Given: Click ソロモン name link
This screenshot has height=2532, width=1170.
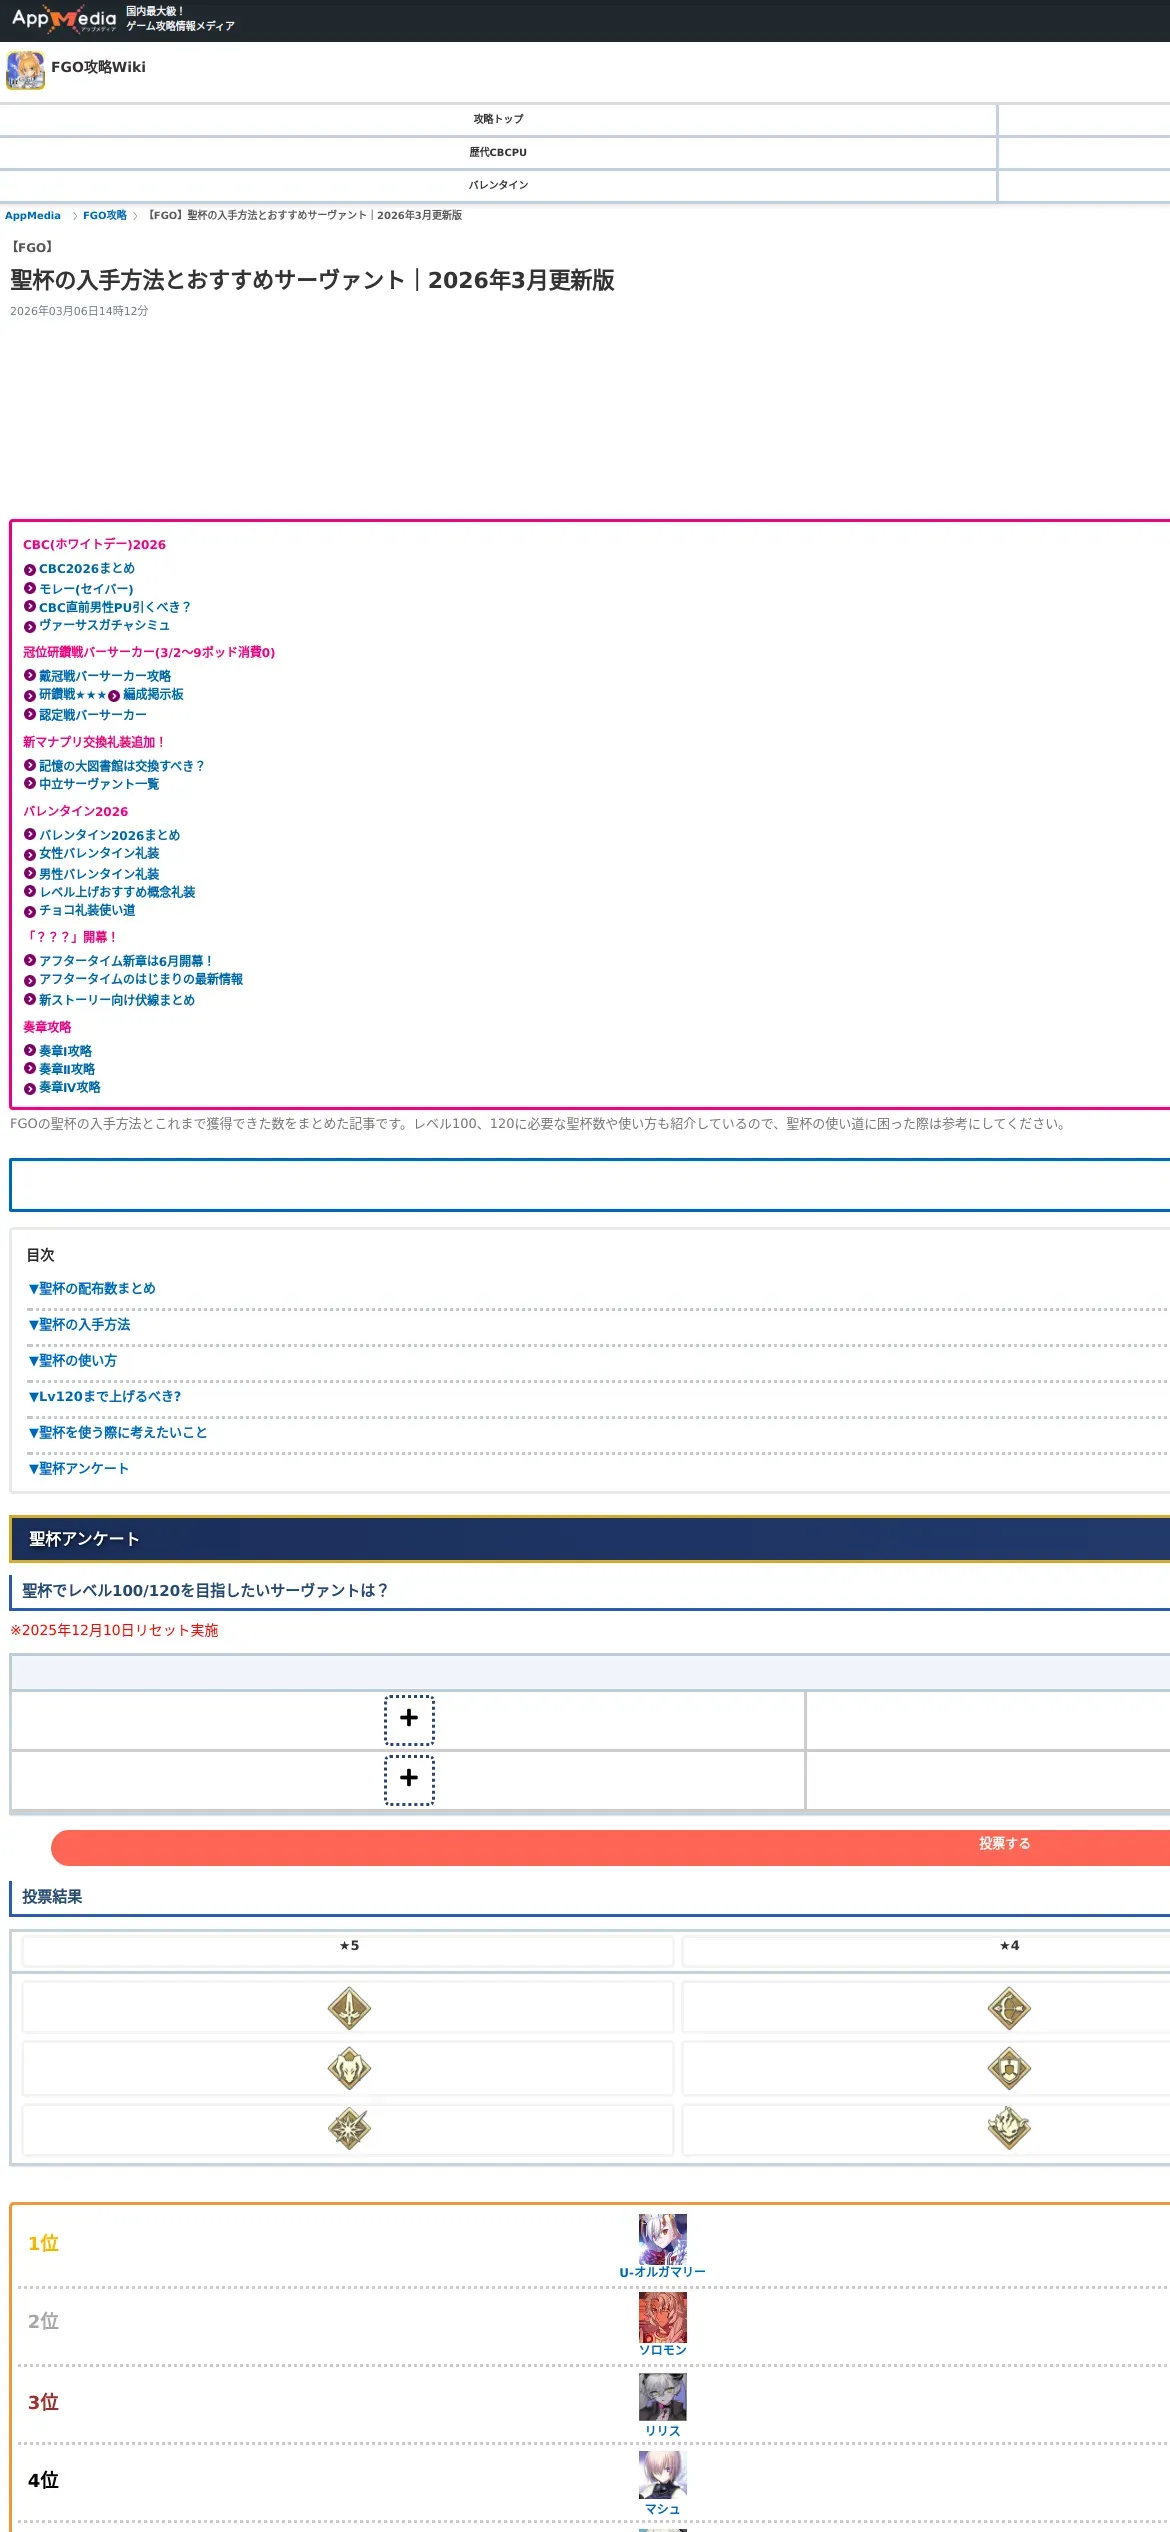Looking at the screenshot, I should point(663,2351).
